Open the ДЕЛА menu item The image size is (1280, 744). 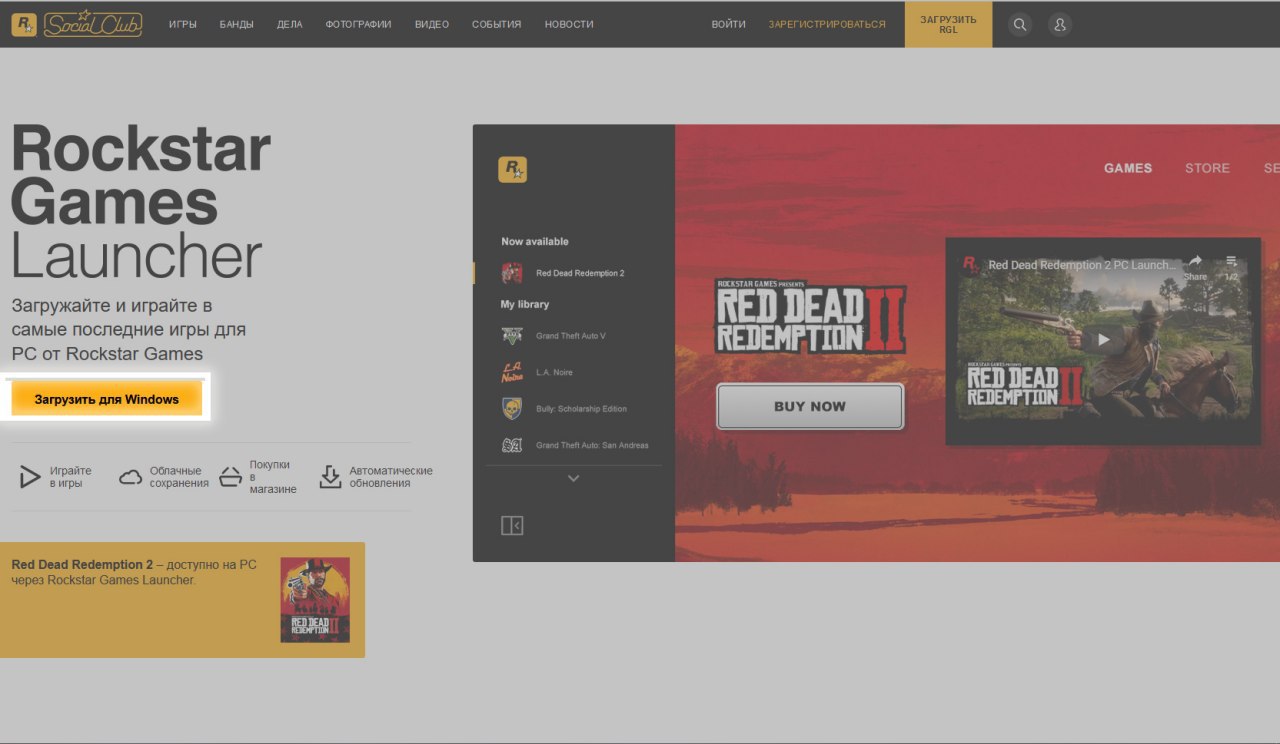290,24
